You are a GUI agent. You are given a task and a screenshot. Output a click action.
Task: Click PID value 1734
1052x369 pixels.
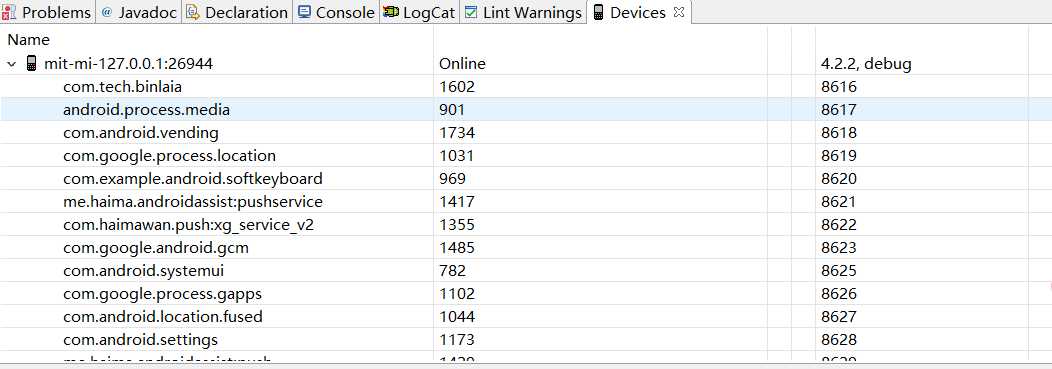pyautogui.click(x=457, y=133)
